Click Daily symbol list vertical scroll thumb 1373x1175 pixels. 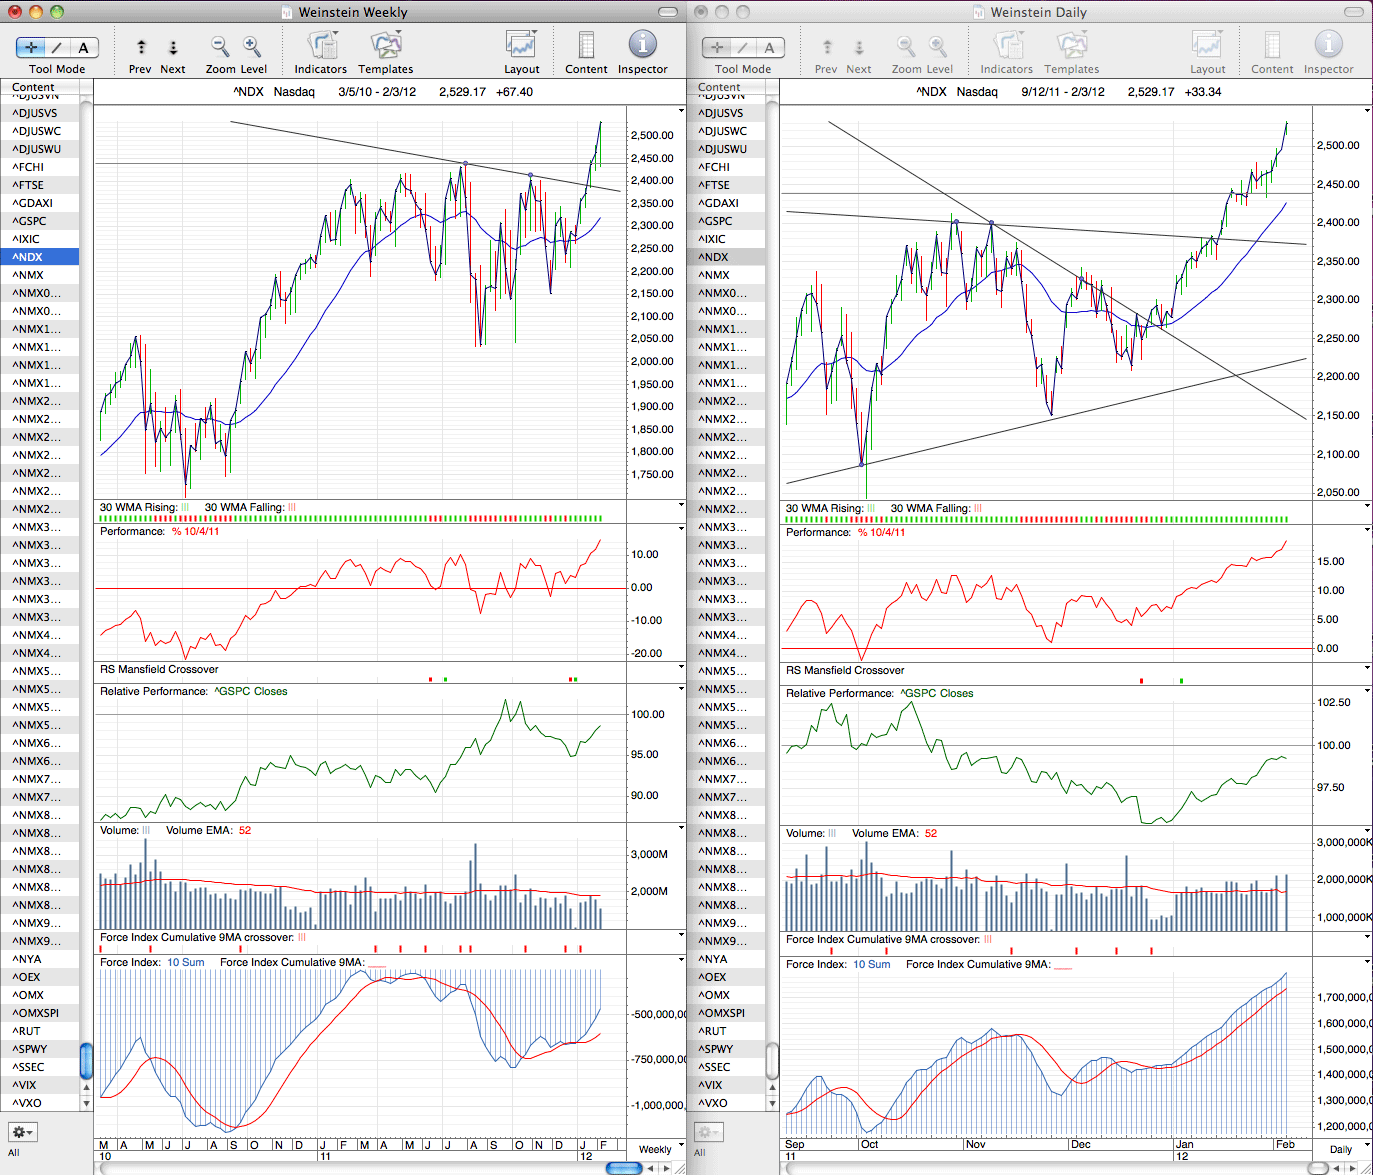772,1060
